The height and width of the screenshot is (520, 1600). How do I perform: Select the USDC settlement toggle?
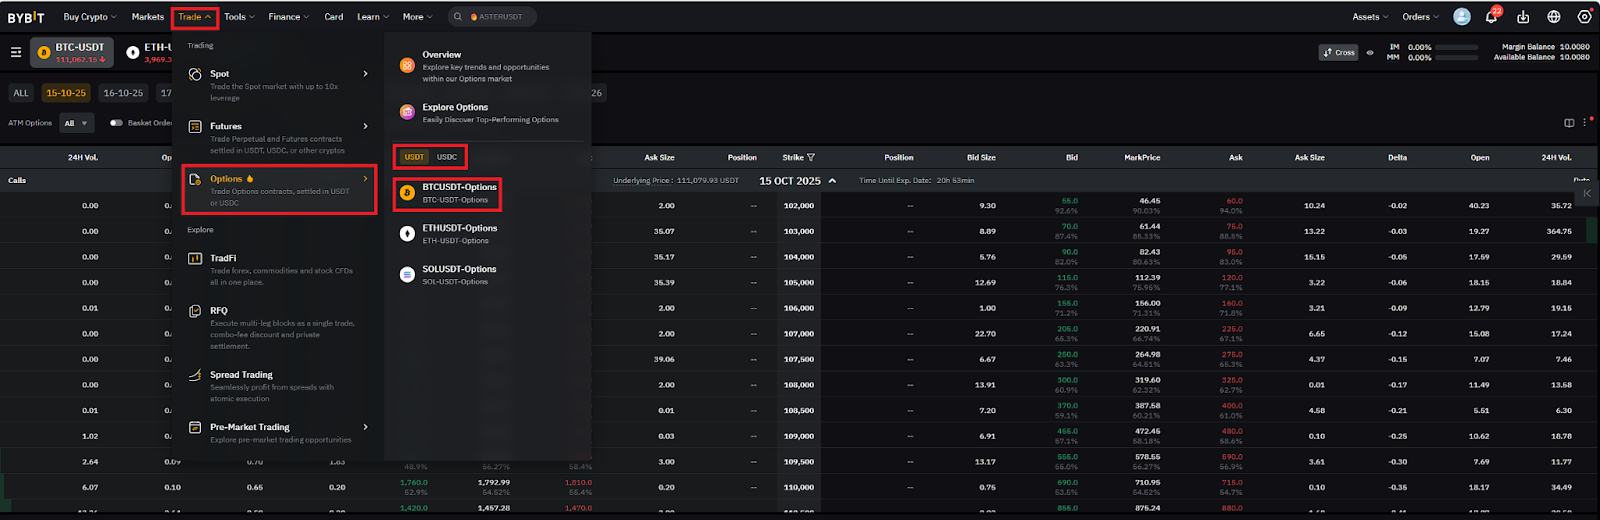[x=447, y=157]
